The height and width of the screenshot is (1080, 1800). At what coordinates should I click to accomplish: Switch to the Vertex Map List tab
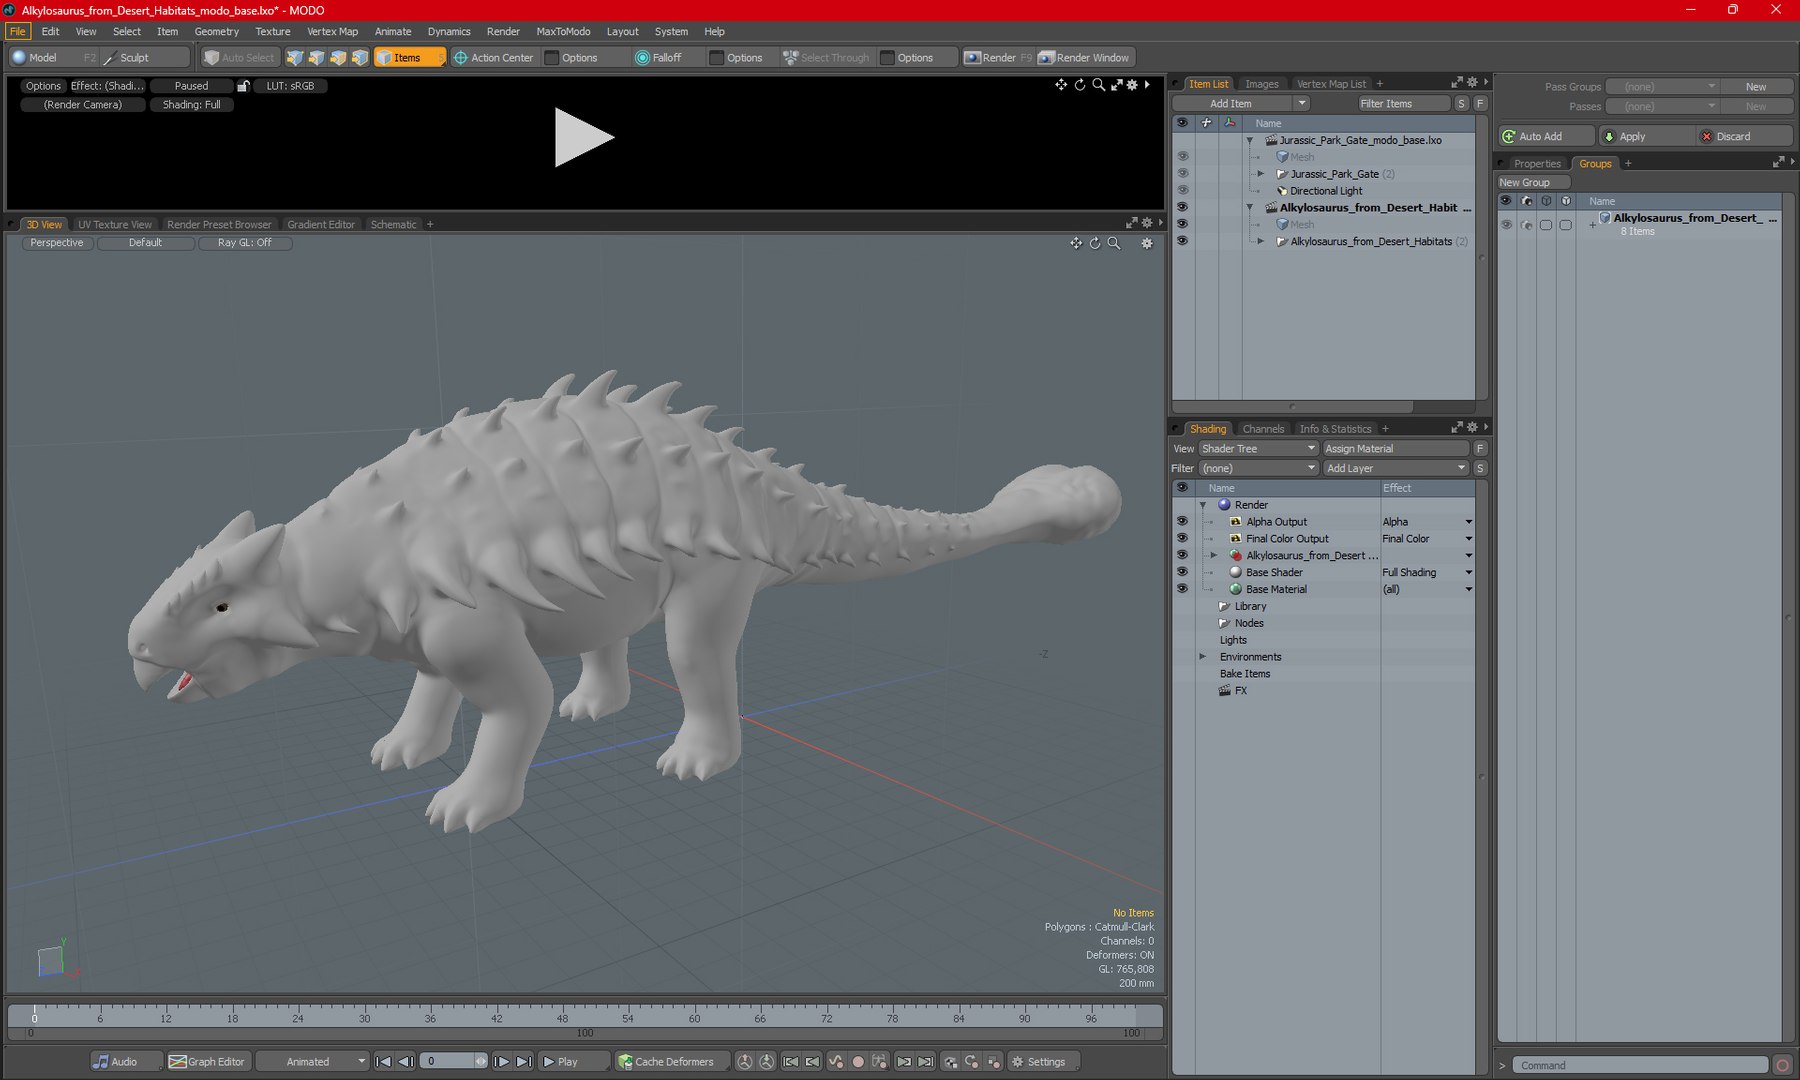1331,84
